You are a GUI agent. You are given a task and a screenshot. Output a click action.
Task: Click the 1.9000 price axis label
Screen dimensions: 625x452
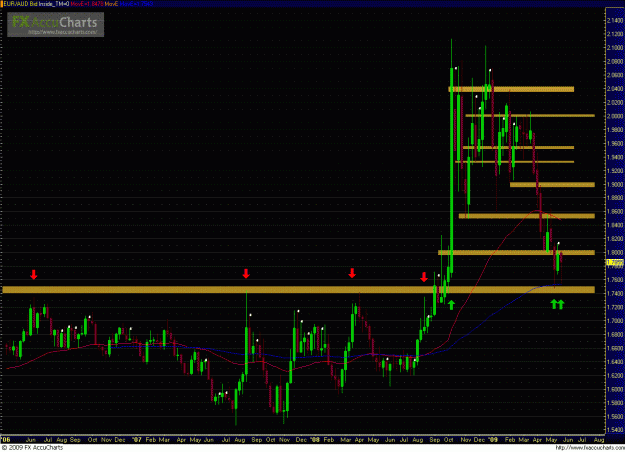616,185
